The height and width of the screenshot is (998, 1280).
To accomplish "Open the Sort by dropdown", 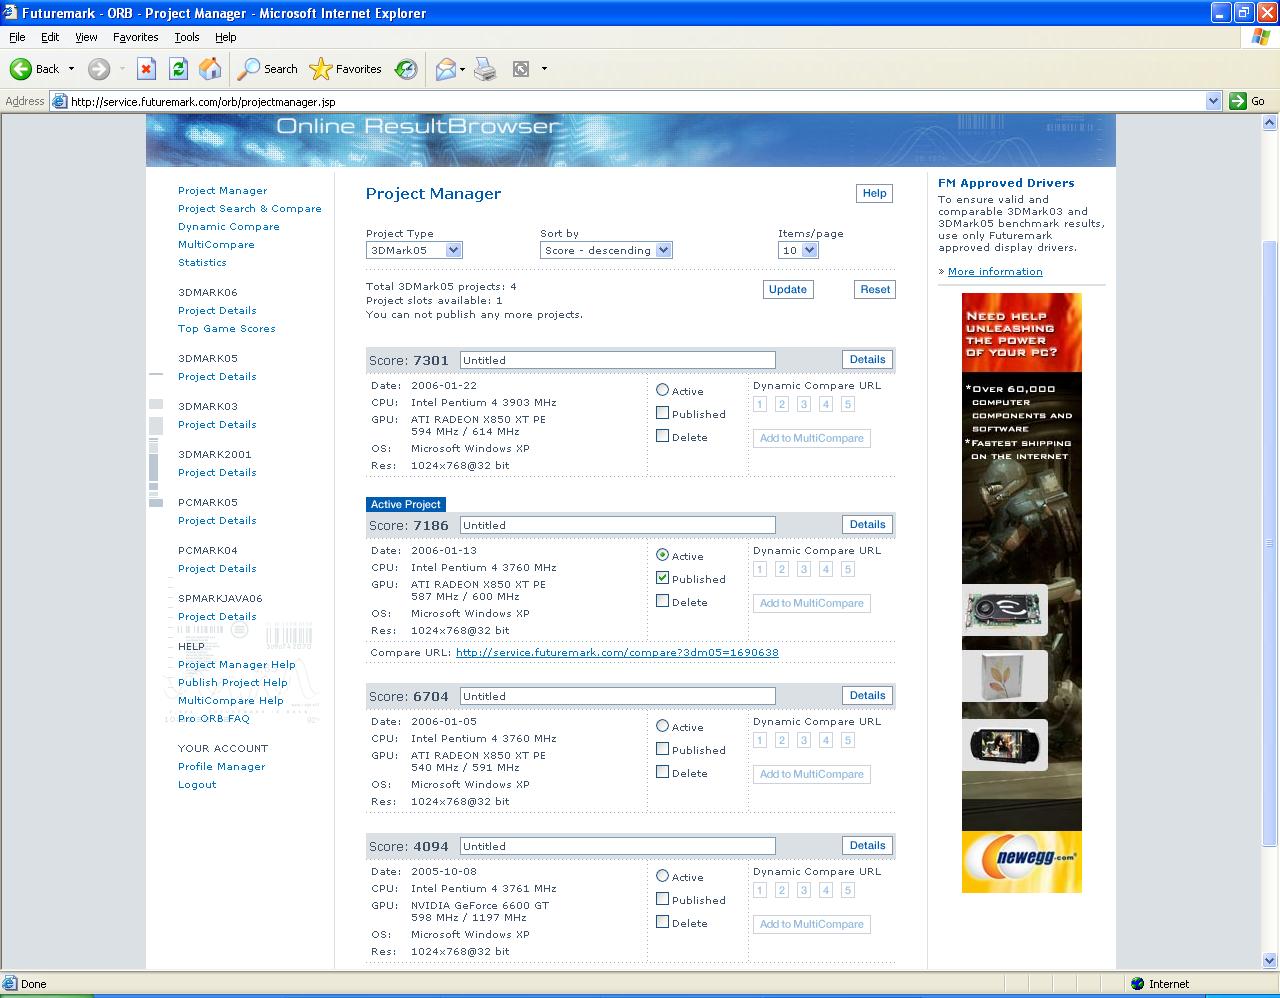I will coord(606,250).
